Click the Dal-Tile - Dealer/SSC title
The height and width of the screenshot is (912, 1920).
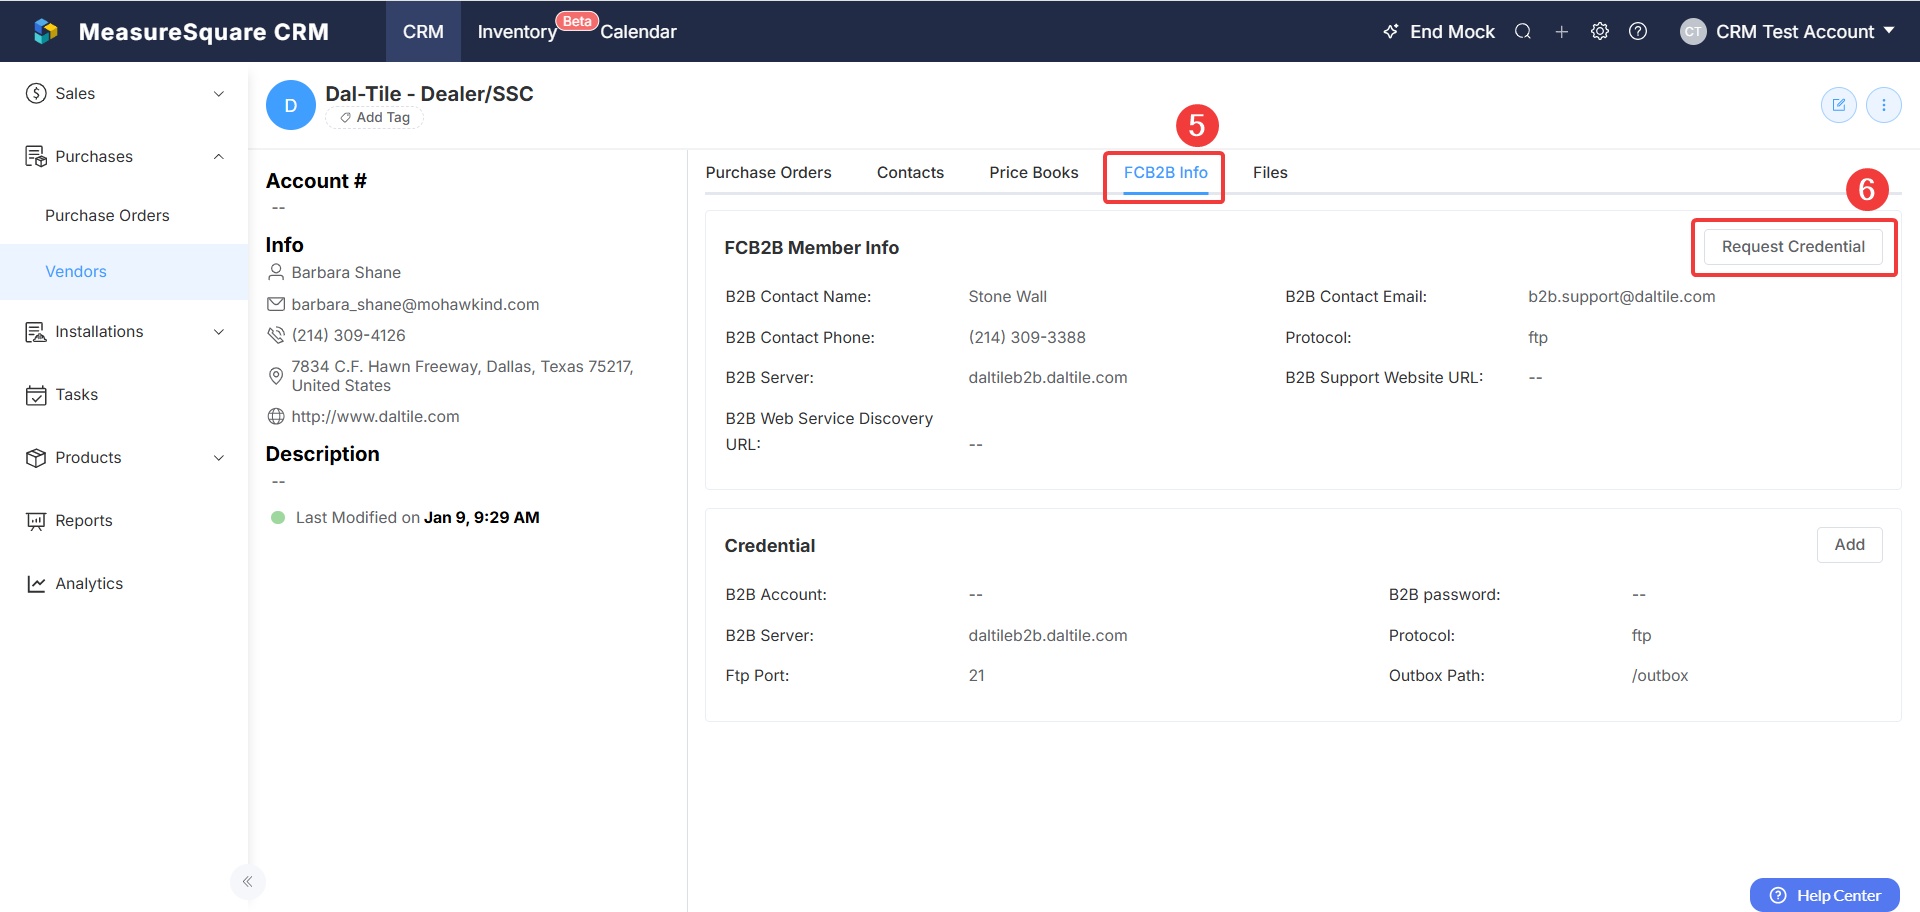point(429,93)
